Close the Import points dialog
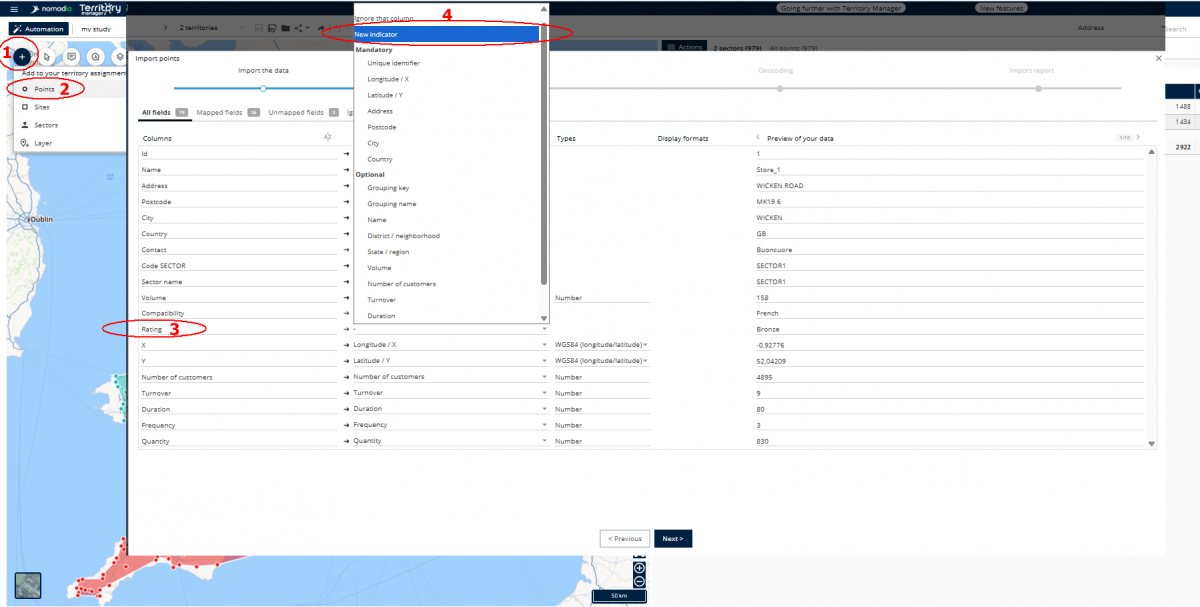Viewport: 1200px width, 607px height. tap(1159, 59)
